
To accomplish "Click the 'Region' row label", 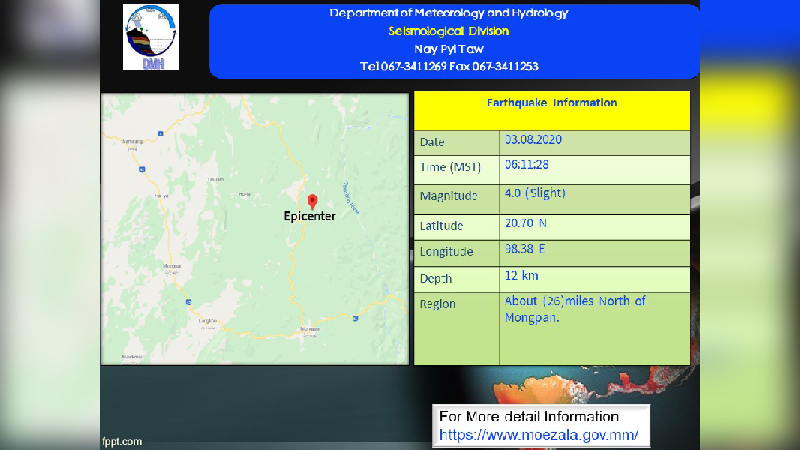I will (438, 304).
